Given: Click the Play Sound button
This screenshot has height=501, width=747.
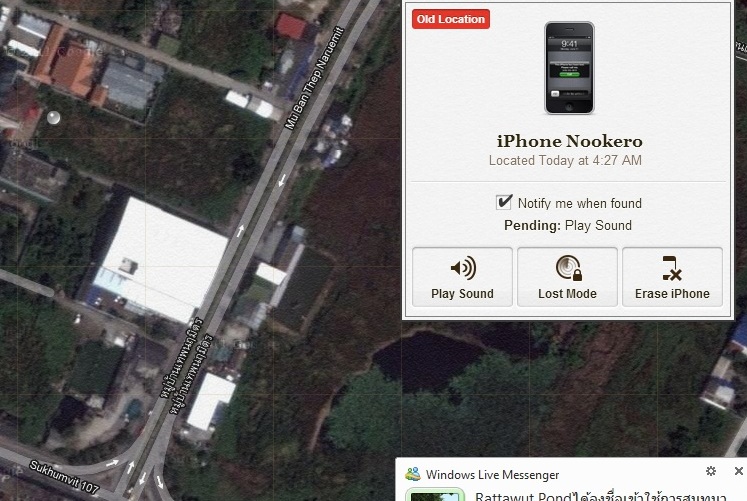Looking at the screenshot, I should click(462, 277).
